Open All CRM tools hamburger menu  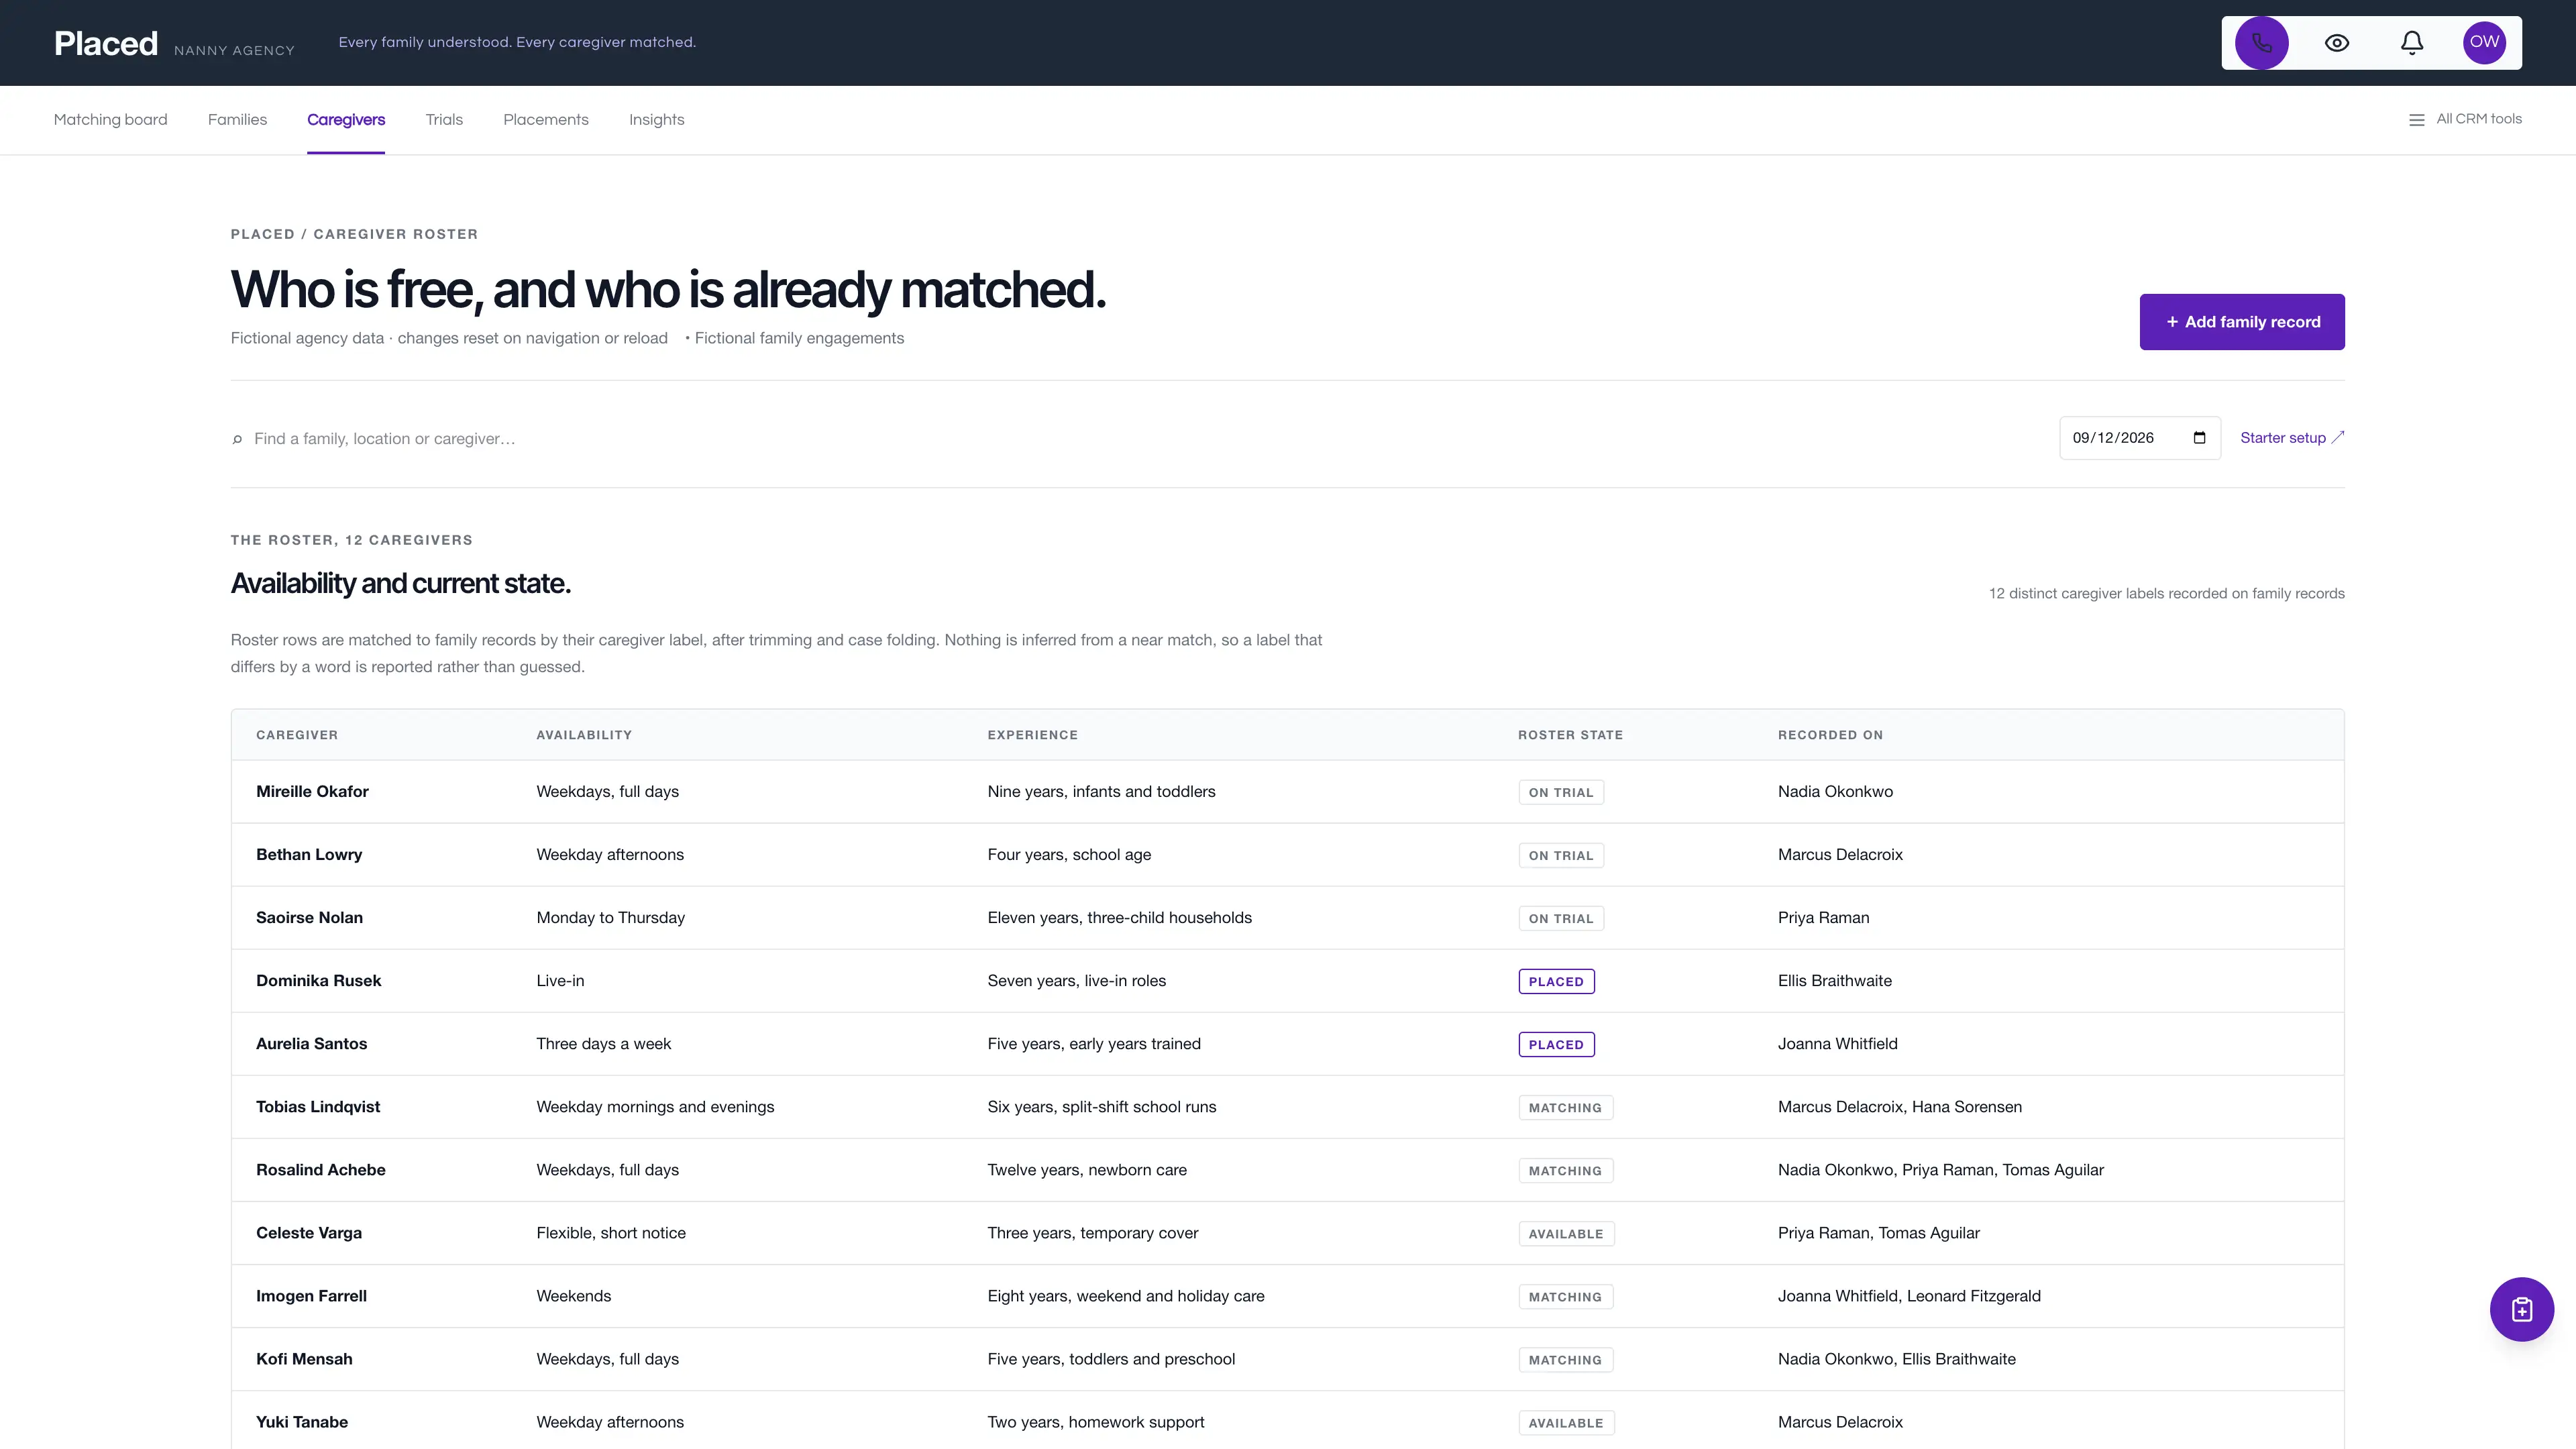[2465, 119]
